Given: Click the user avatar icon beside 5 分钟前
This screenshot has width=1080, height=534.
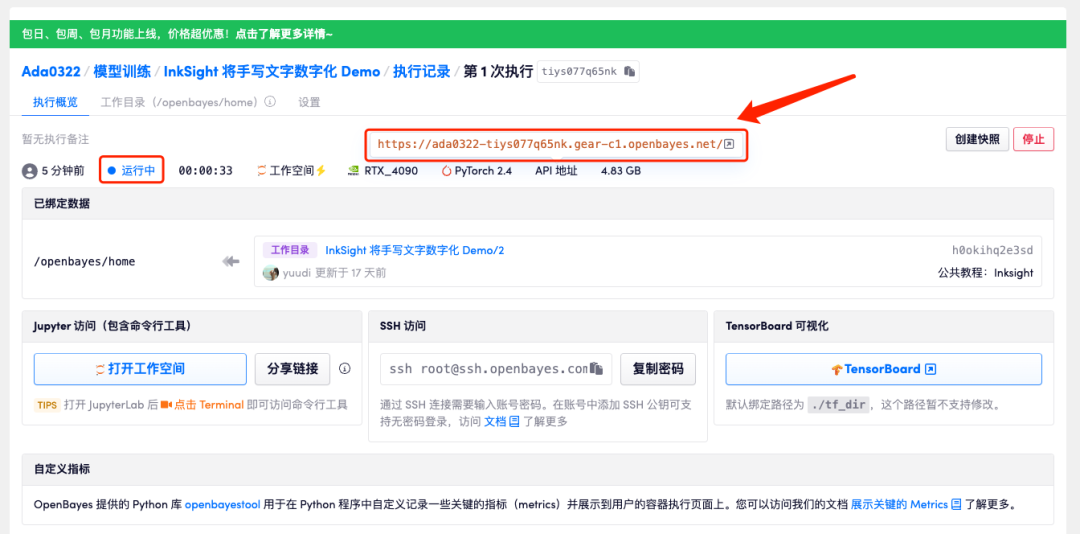Looking at the screenshot, I should pyautogui.click(x=30, y=171).
